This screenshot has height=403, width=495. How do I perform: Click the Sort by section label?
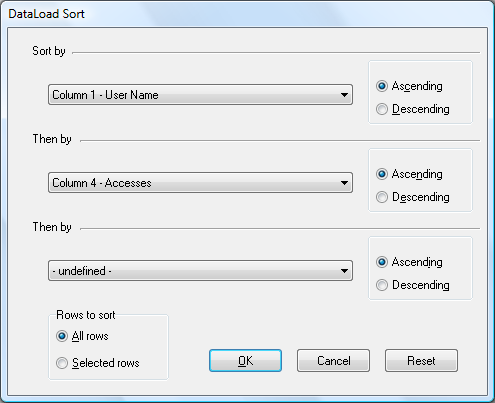click(49, 51)
